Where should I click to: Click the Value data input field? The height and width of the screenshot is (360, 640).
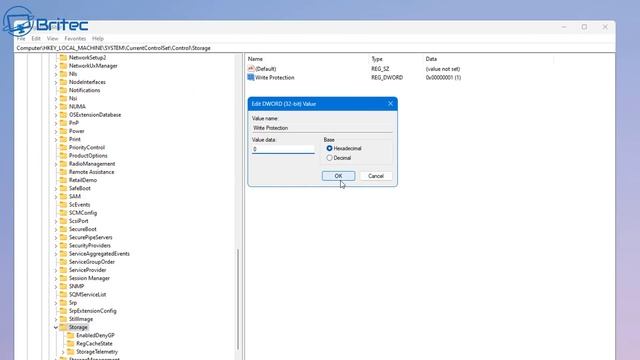click(x=283, y=149)
